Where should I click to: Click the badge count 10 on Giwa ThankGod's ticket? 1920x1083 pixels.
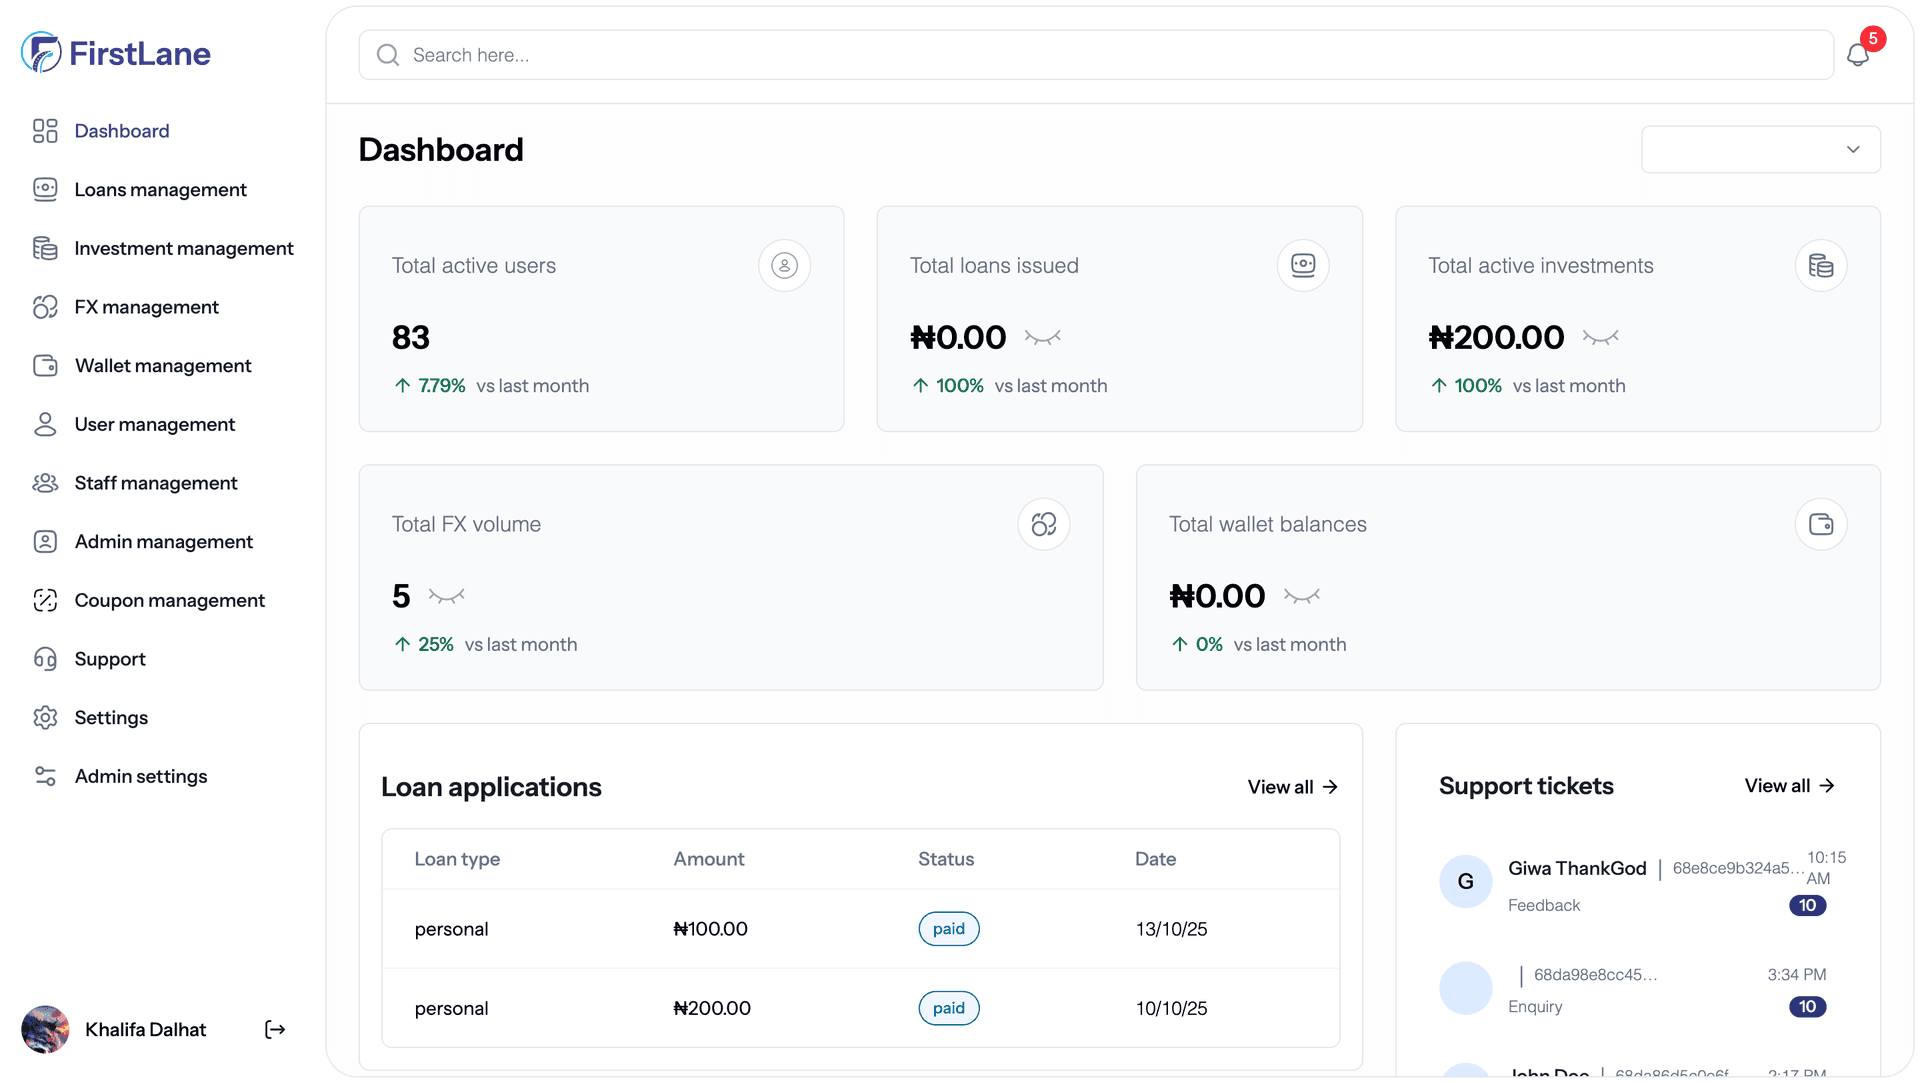coord(1807,905)
